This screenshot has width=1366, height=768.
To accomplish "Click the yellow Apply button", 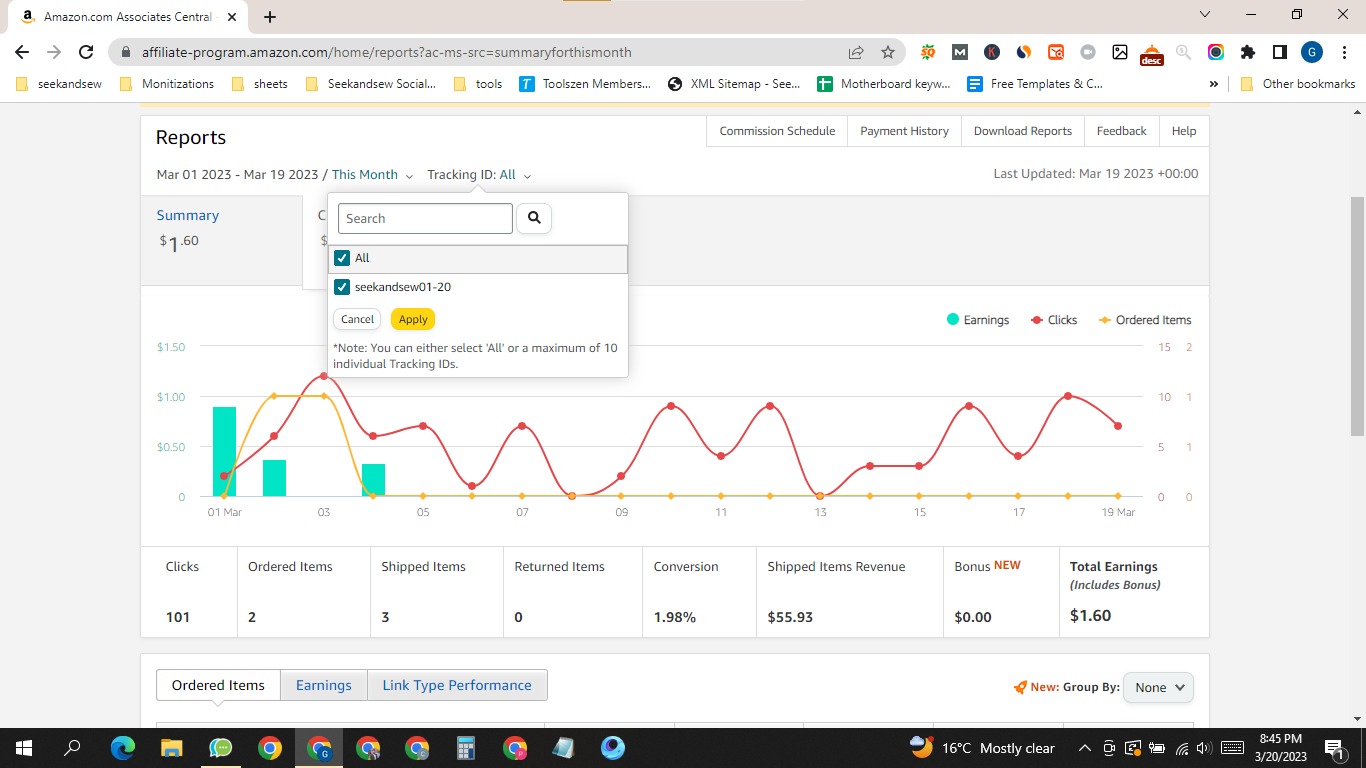I will [413, 319].
